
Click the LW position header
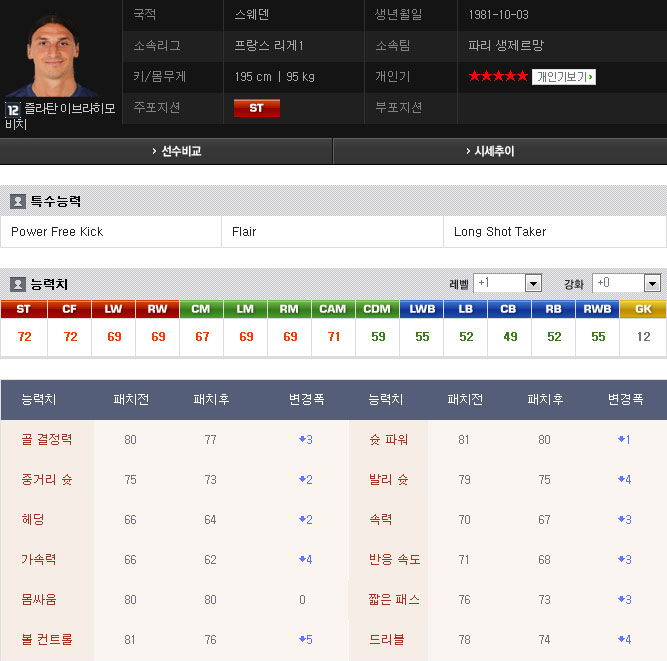(x=114, y=309)
